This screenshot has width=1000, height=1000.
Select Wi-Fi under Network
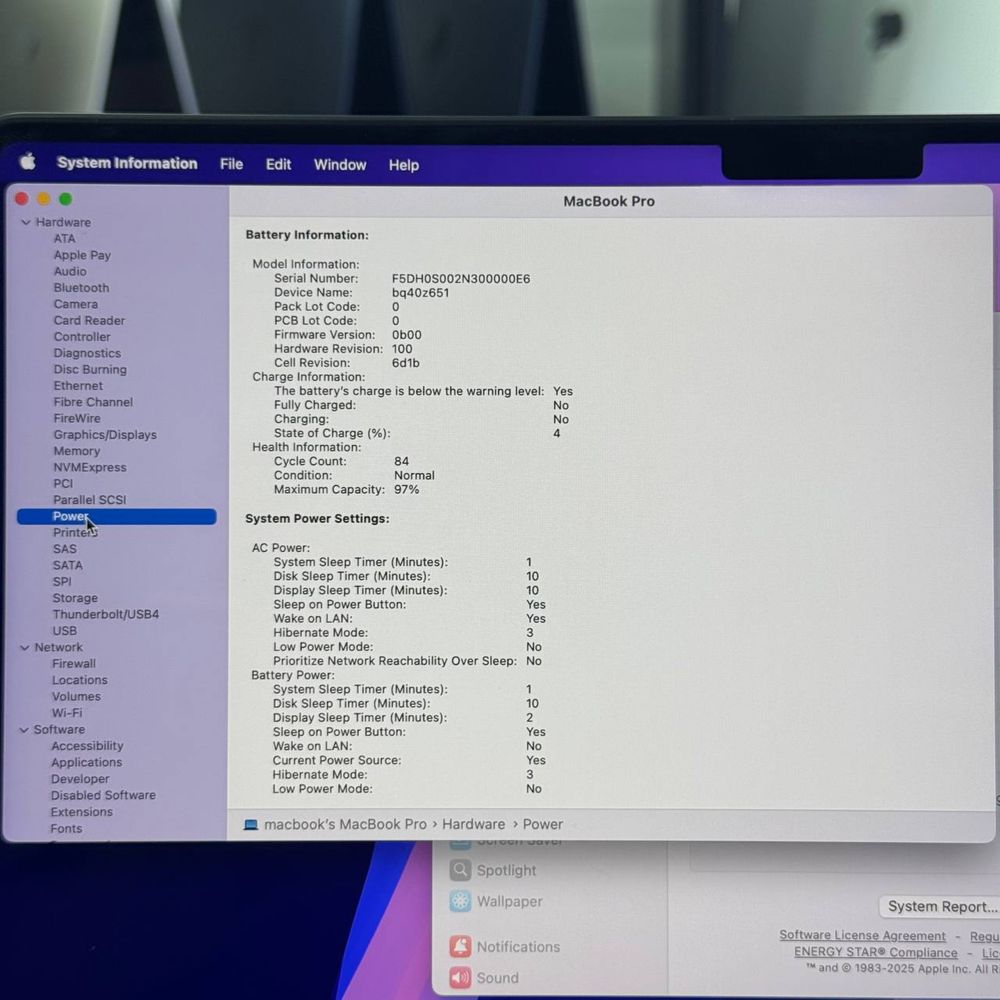click(x=66, y=713)
